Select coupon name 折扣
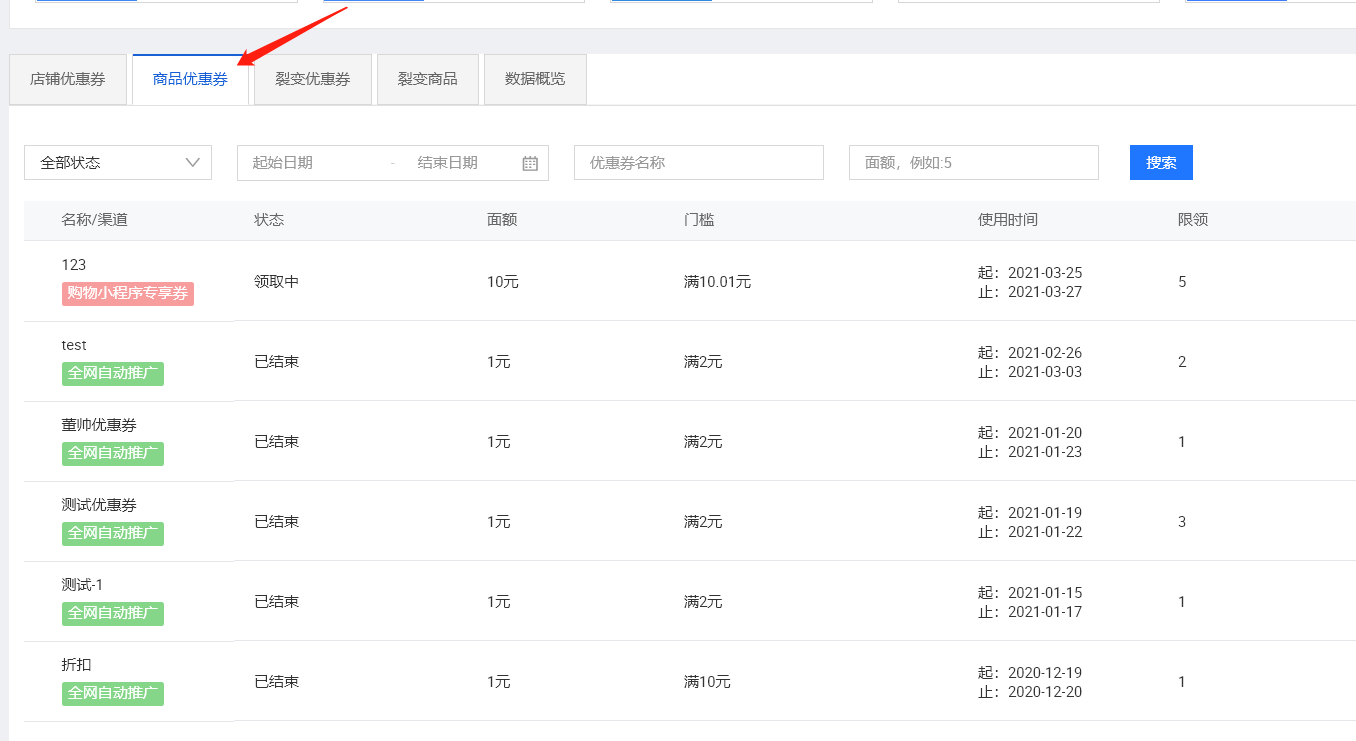The height and width of the screenshot is (741, 1356). point(76,665)
